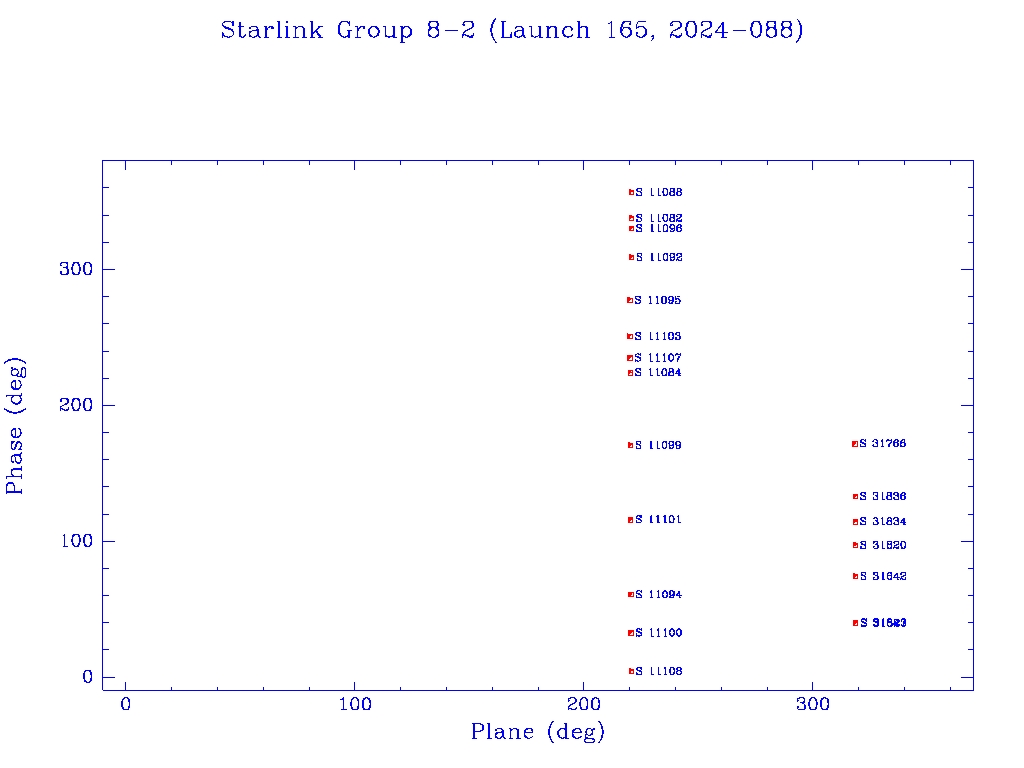Screen dimensions: 1024x768
Task: Click the 0 tick label on Plane axis
Action: pyautogui.click(x=125, y=704)
